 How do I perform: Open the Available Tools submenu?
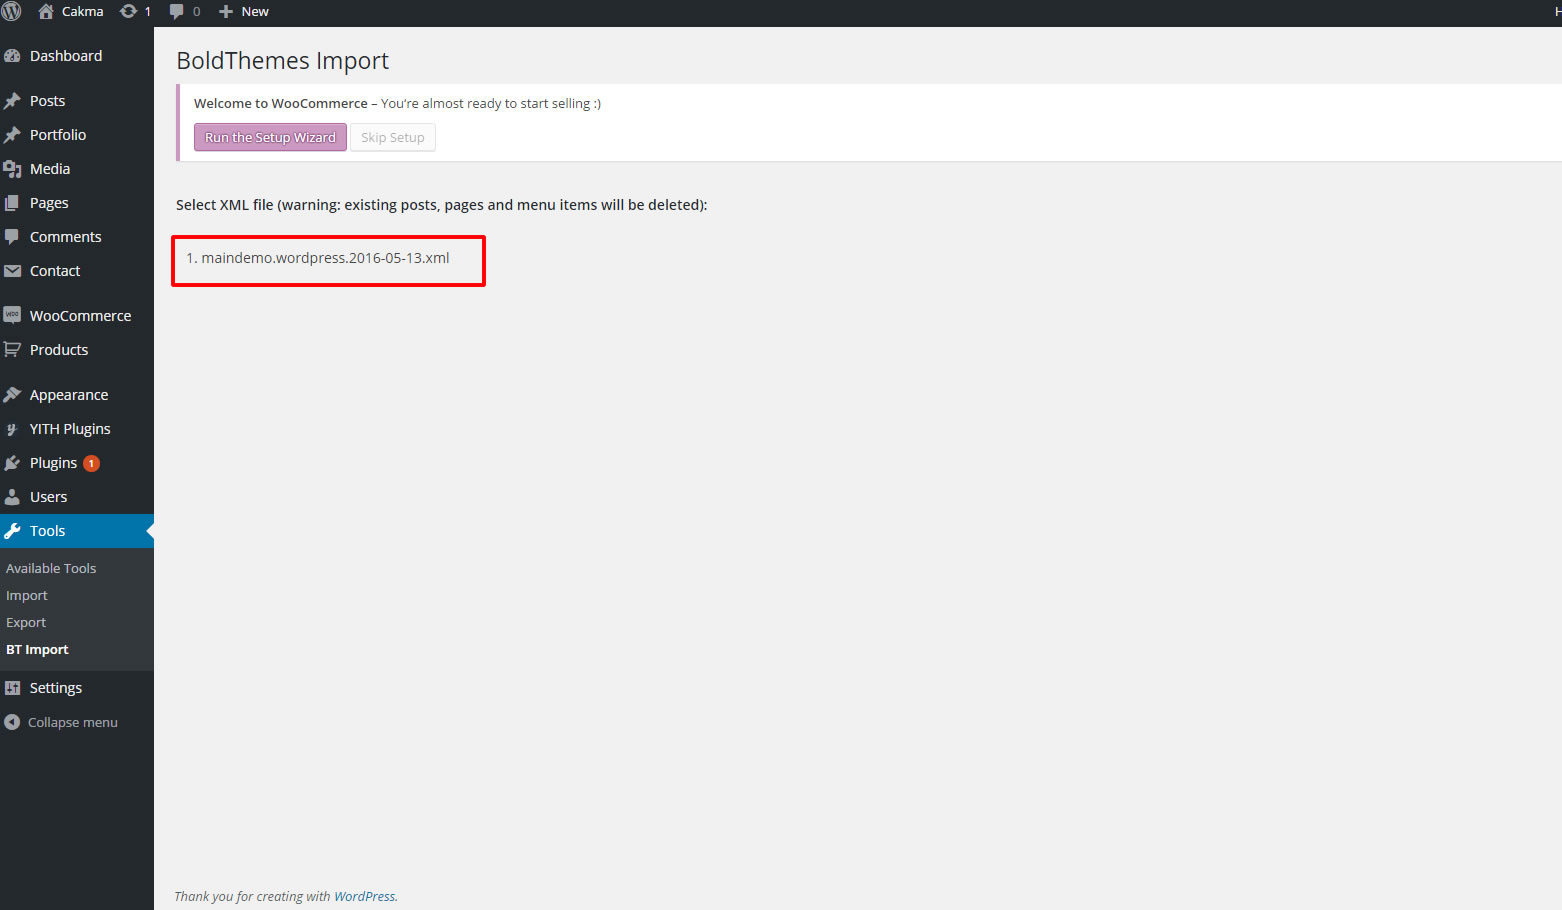[x=51, y=568]
